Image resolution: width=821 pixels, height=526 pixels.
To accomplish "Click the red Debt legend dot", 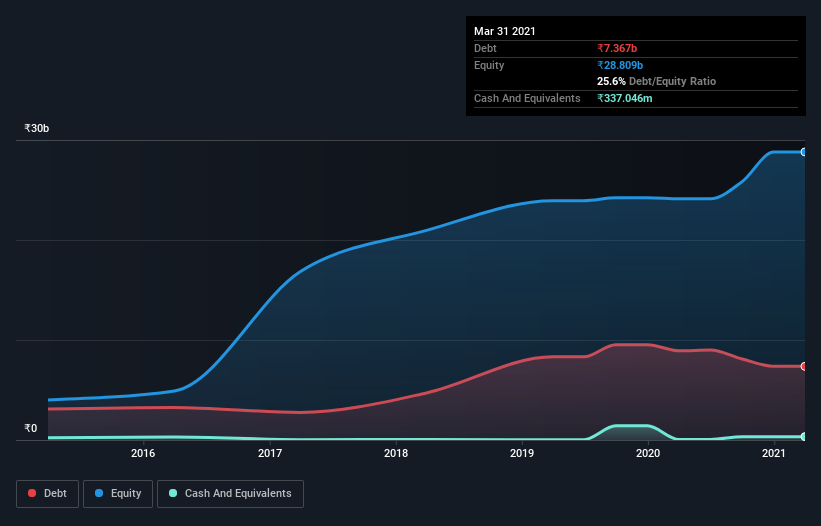I will tap(32, 493).
